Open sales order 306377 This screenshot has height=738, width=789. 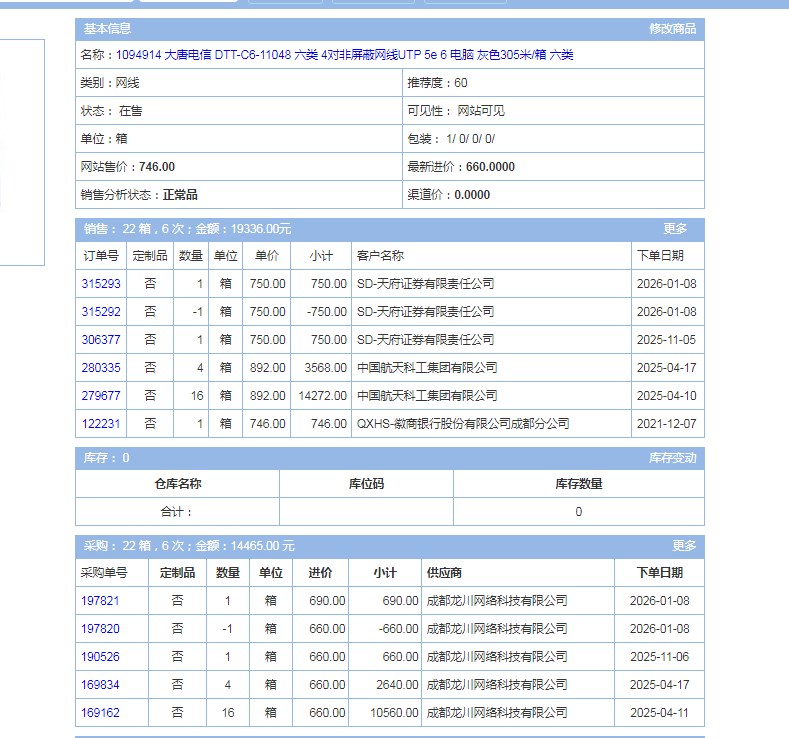(x=101, y=340)
